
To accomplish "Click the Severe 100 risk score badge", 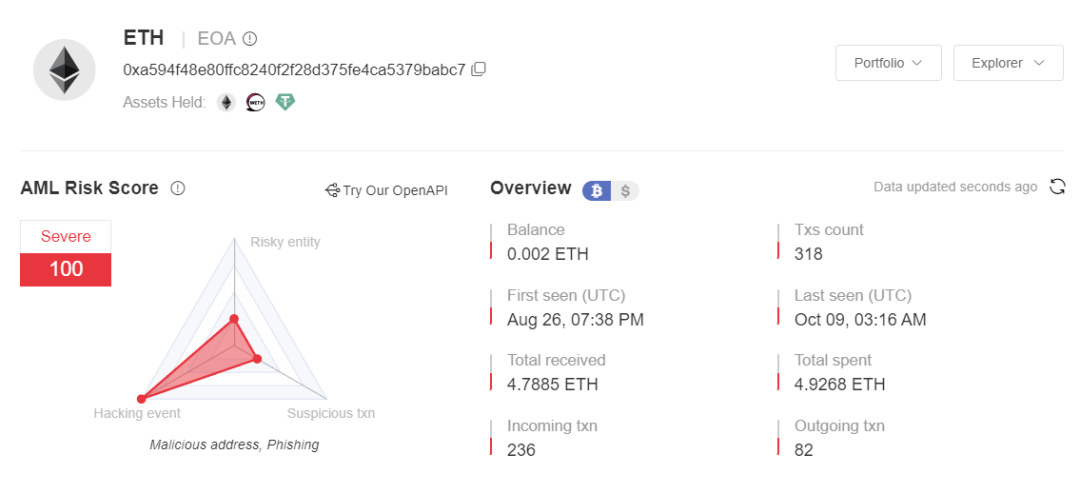I will 65,253.
